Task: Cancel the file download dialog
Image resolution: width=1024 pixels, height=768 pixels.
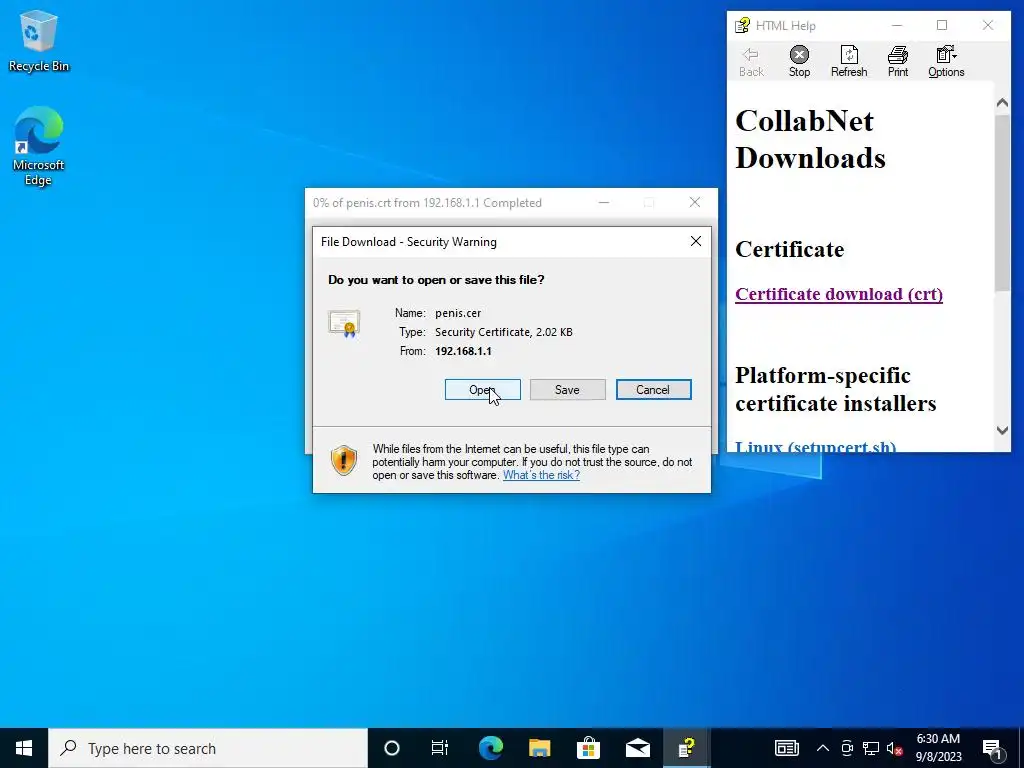Action: [653, 390]
